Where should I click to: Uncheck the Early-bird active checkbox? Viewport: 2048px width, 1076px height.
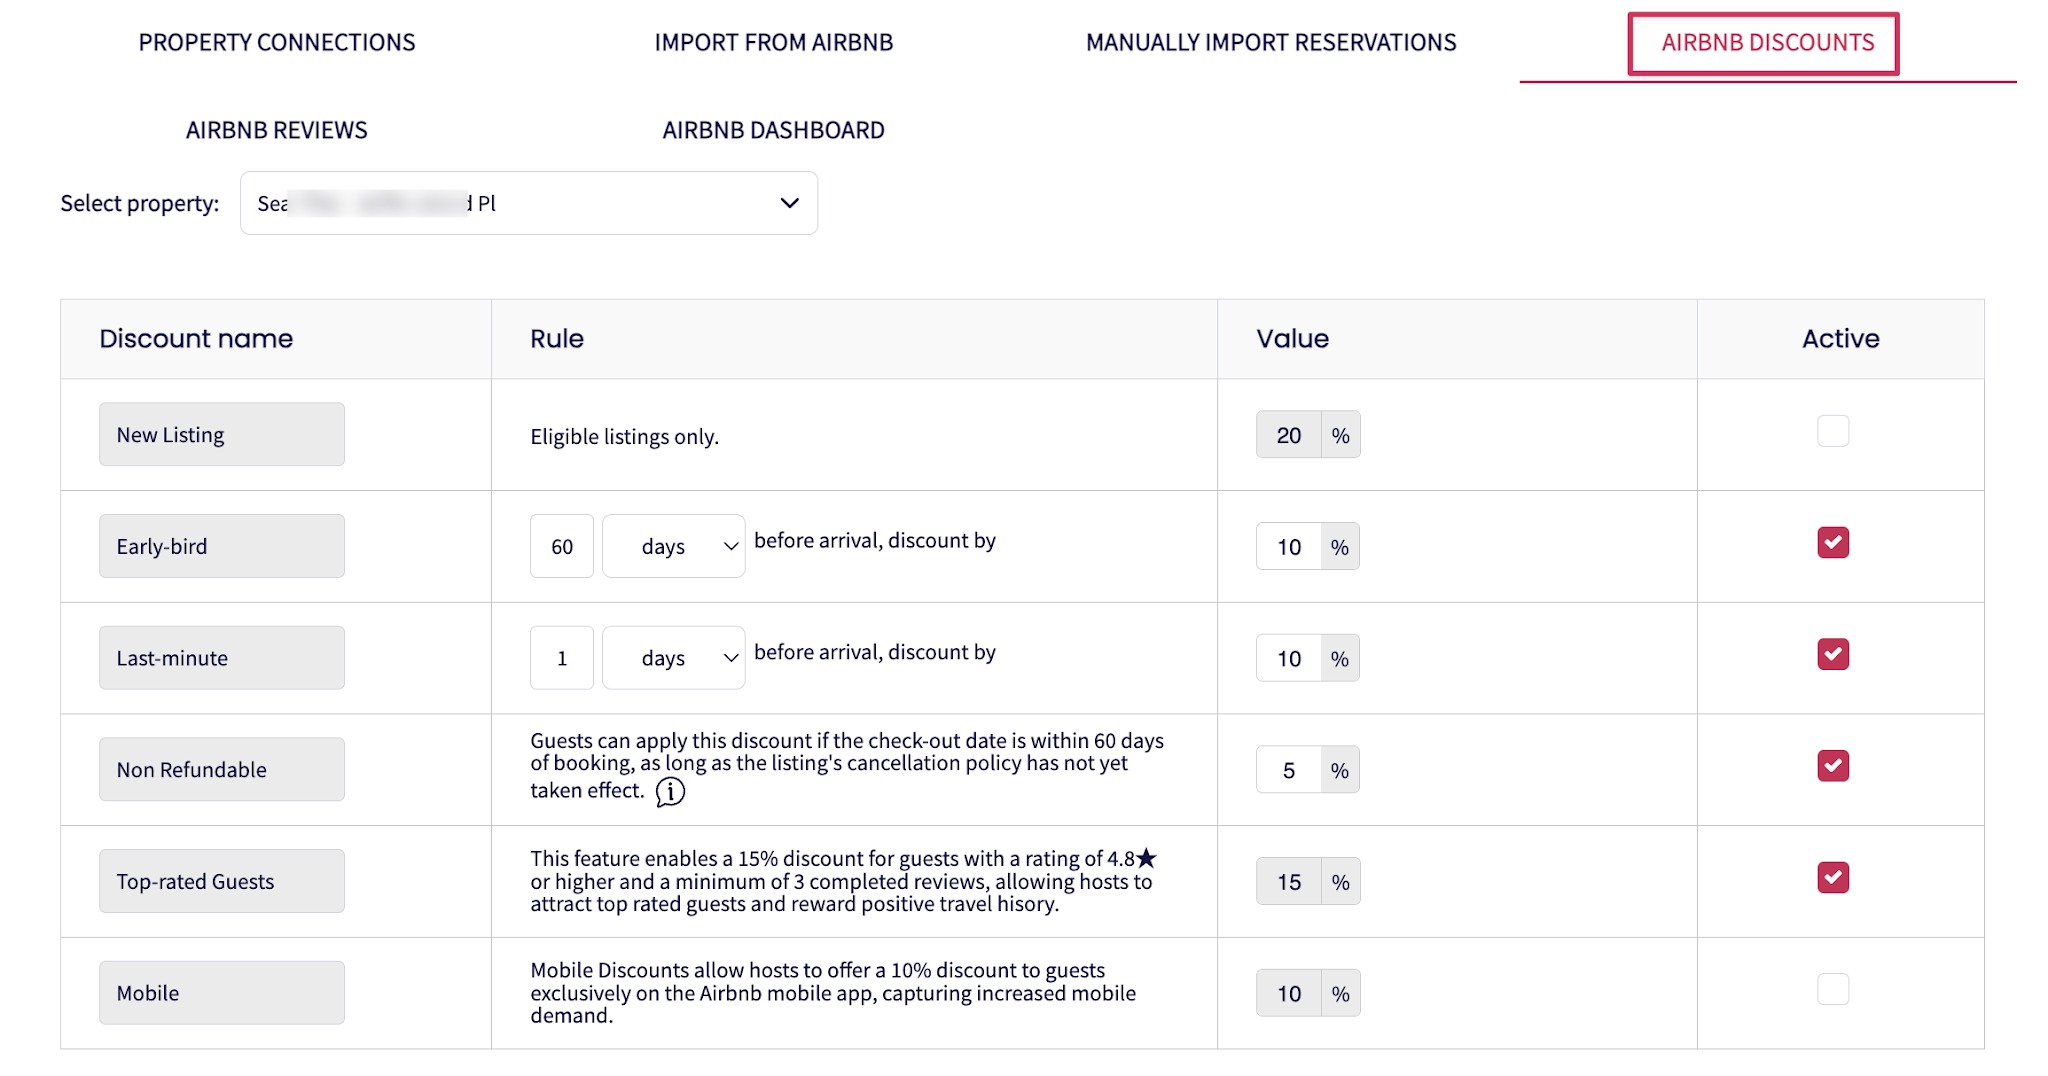coord(1833,543)
